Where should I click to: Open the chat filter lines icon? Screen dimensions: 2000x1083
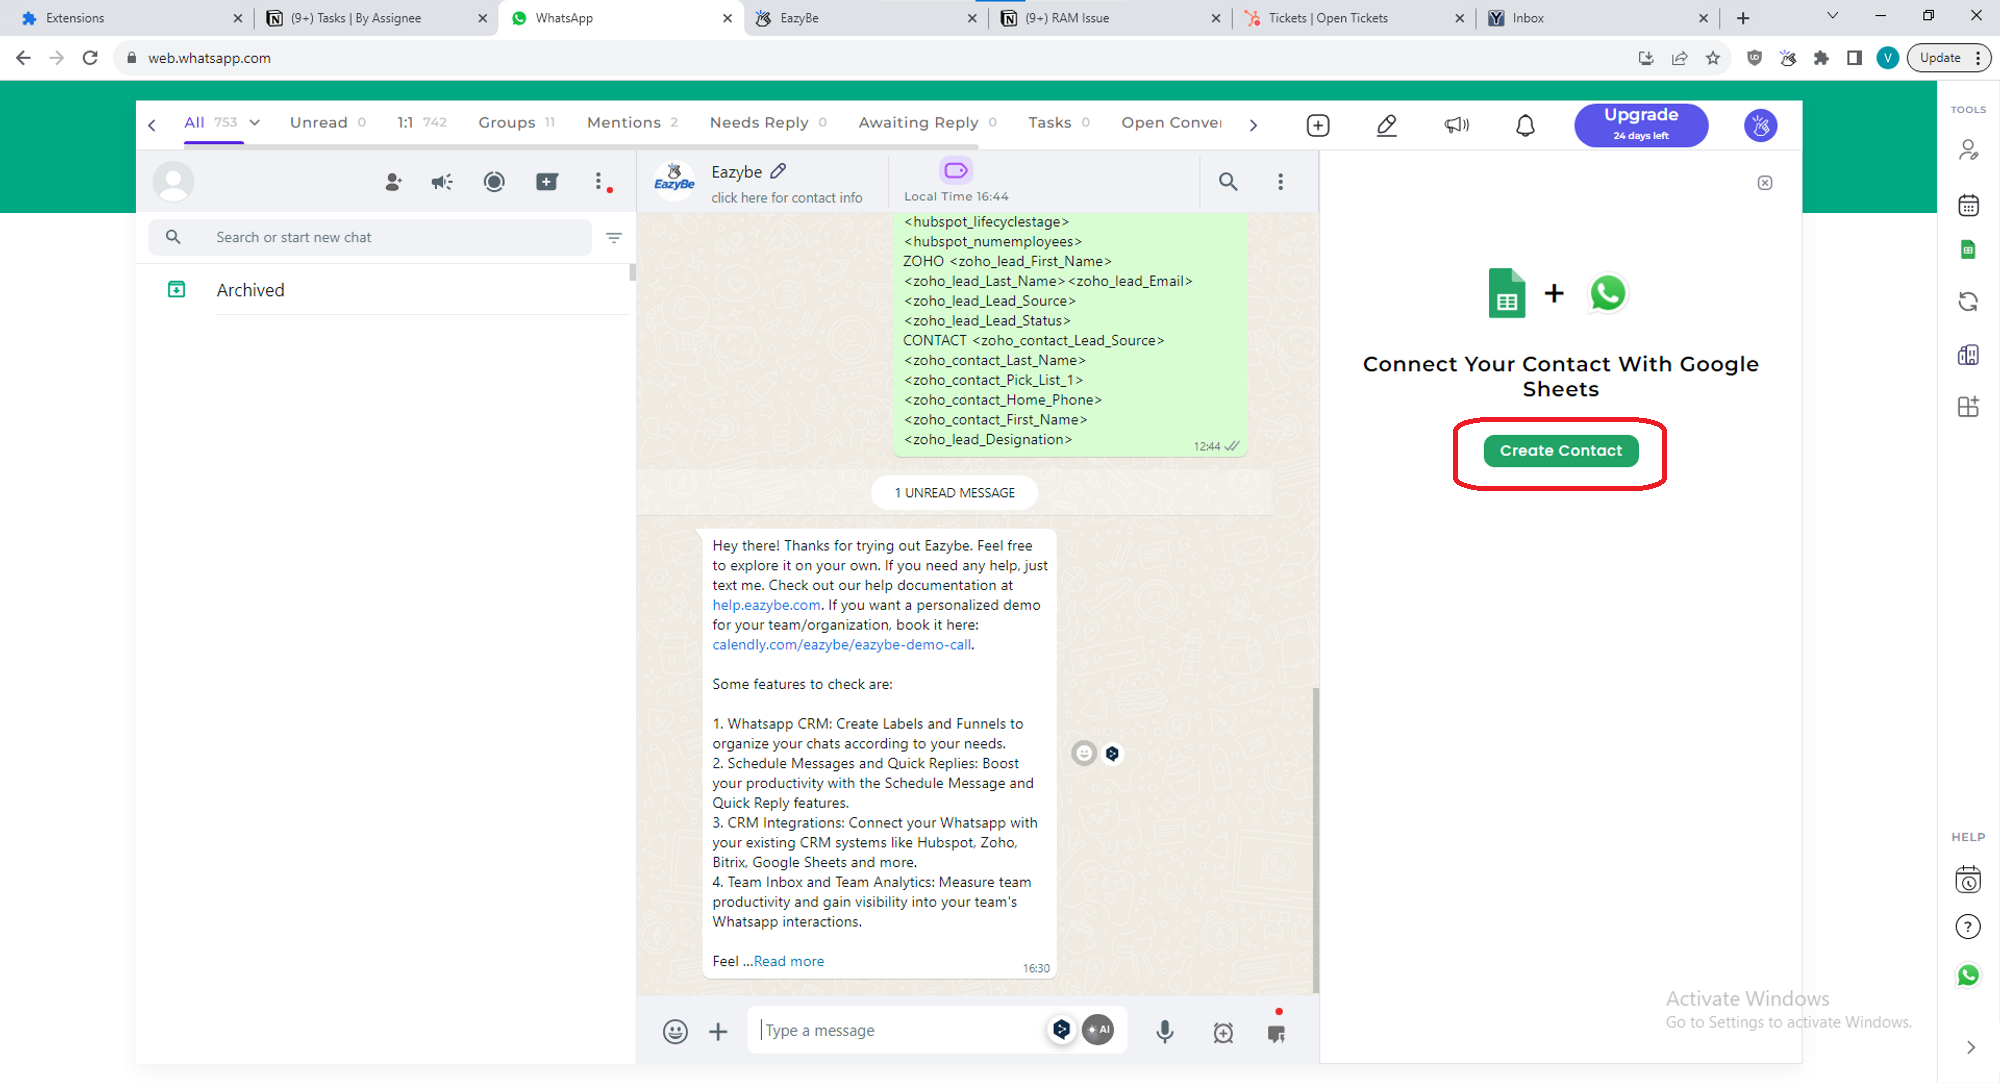pyautogui.click(x=614, y=238)
